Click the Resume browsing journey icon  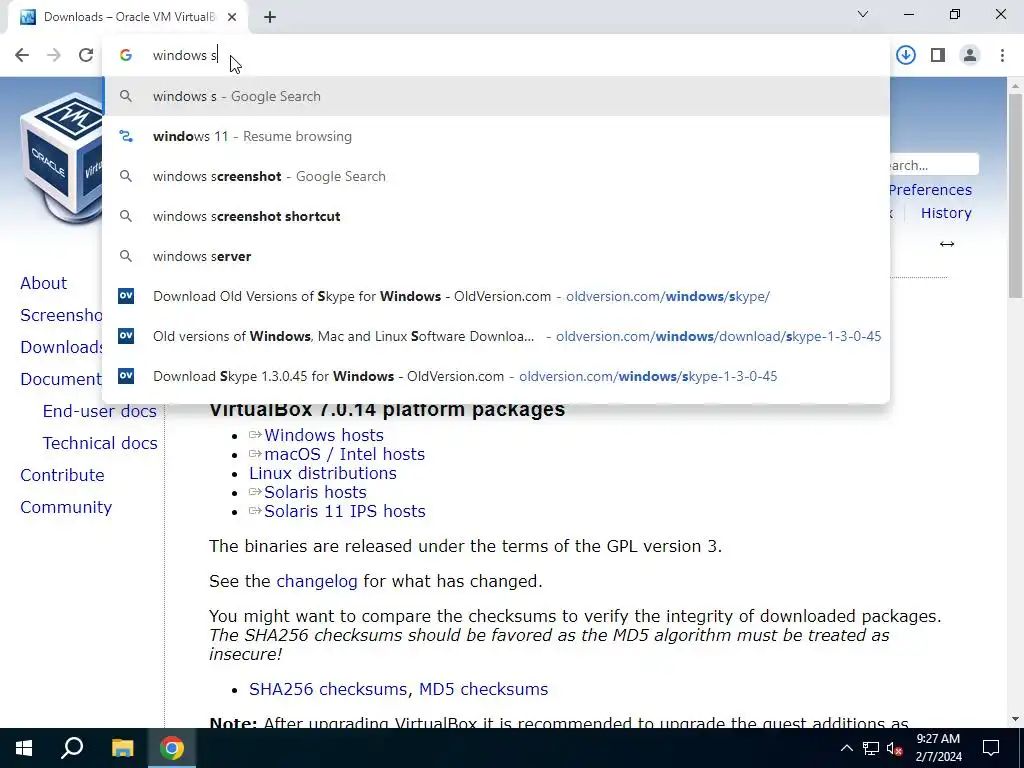(x=126, y=136)
